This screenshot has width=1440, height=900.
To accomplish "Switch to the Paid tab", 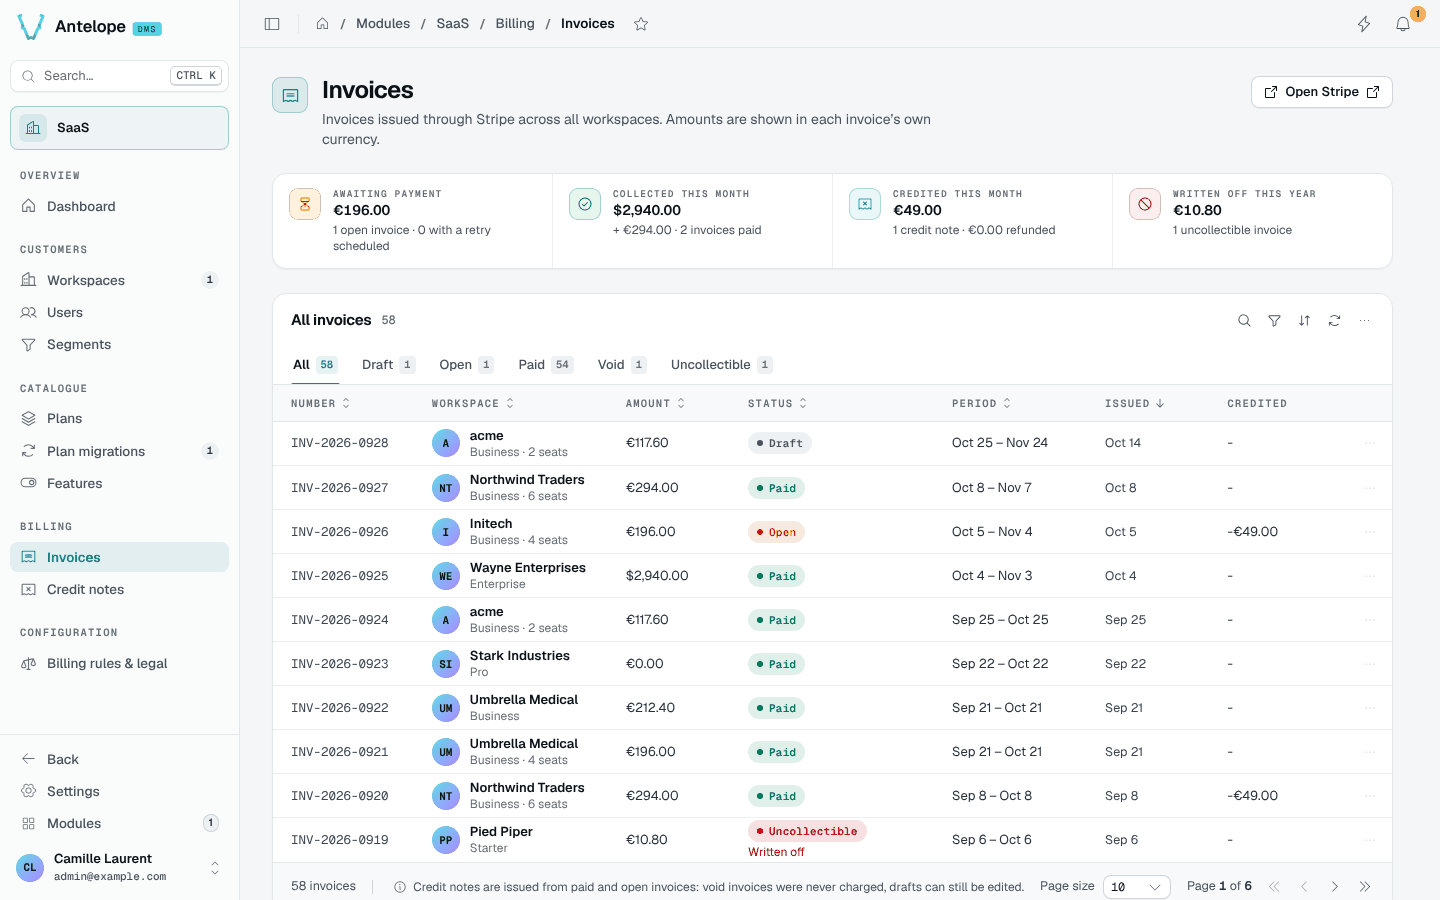I will 545,365.
